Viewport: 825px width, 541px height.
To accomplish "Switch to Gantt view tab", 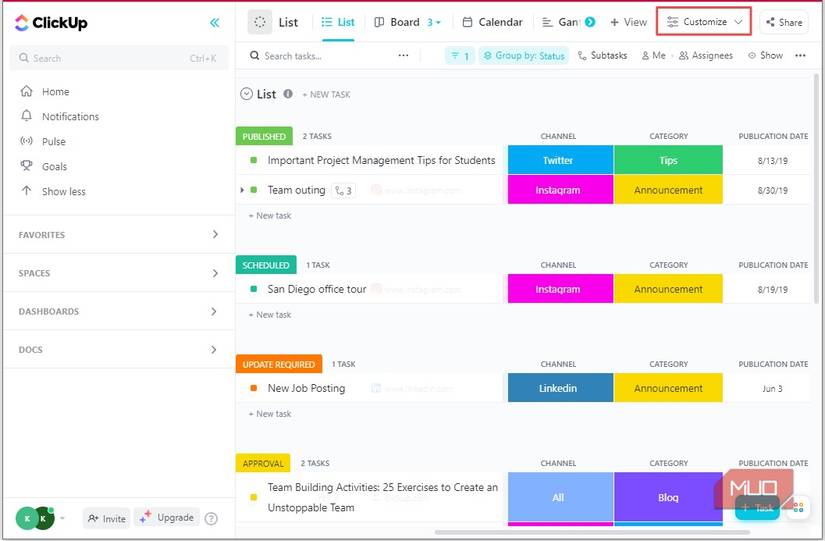I will [x=561, y=22].
